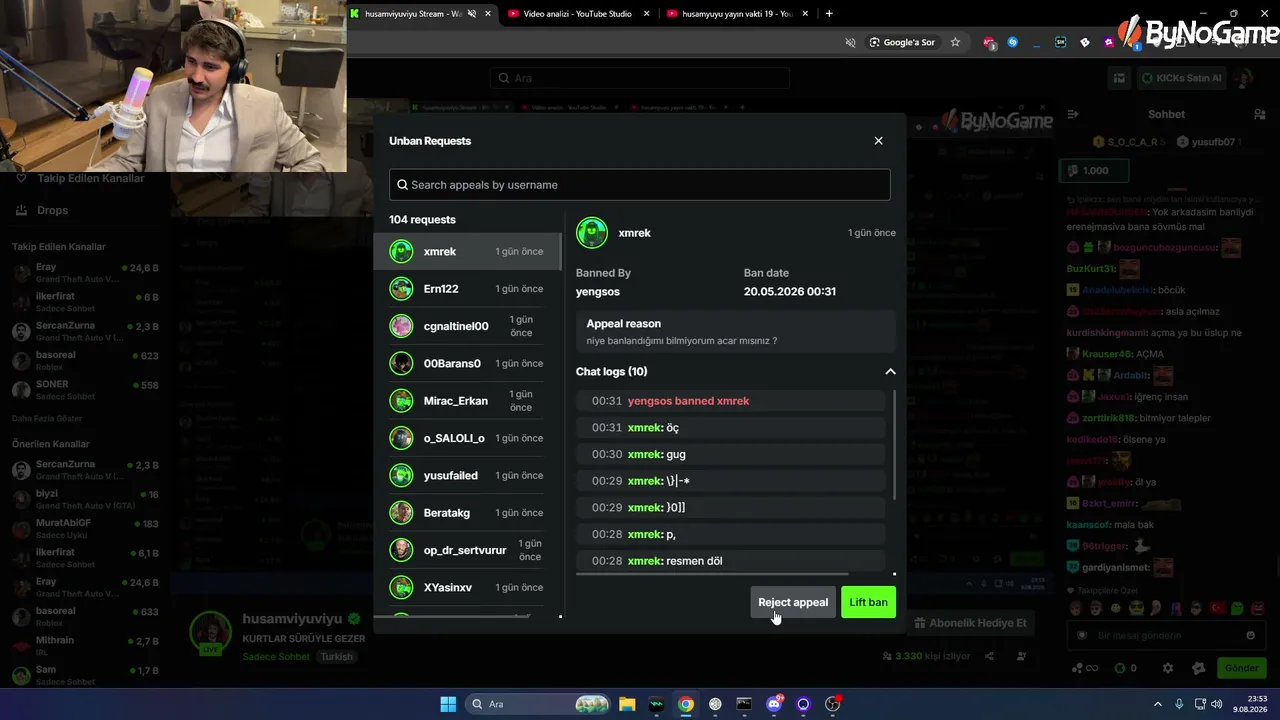Open the SONER followed channel
This screenshot has height=720, width=1280.
point(85,389)
